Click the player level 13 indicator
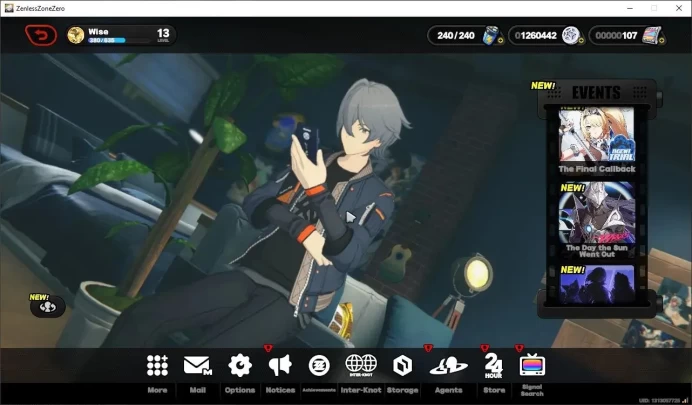This screenshot has width=692, height=405. pyautogui.click(x=163, y=35)
